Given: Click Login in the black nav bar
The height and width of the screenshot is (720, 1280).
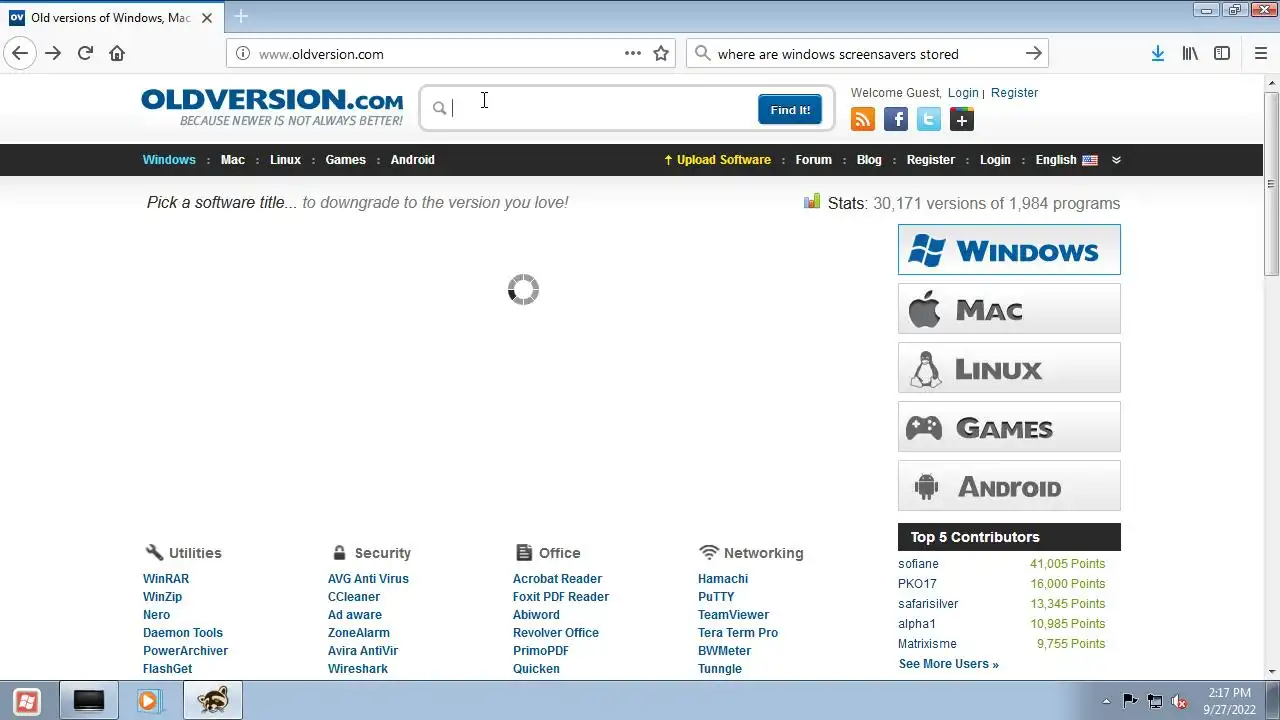Looking at the screenshot, I should pos(995,160).
